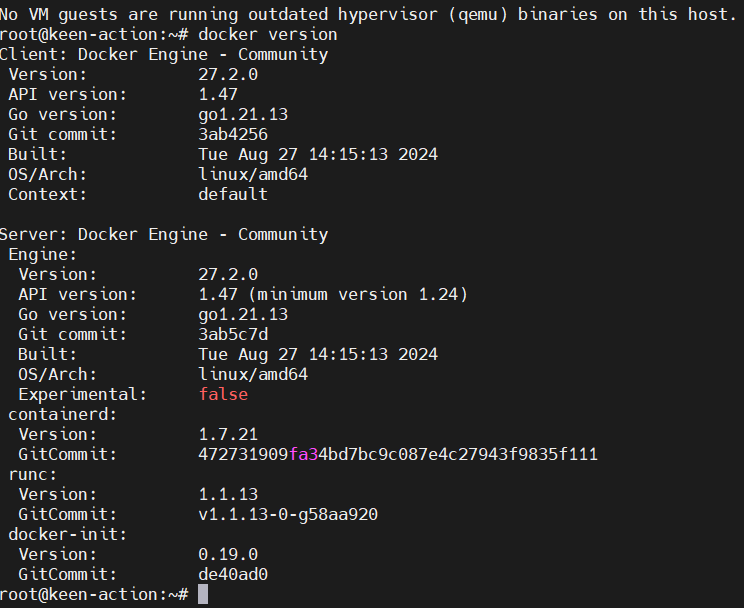The image size is (744, 608).
Task: Click the containerd version 1.7.21
Action: 228,434
